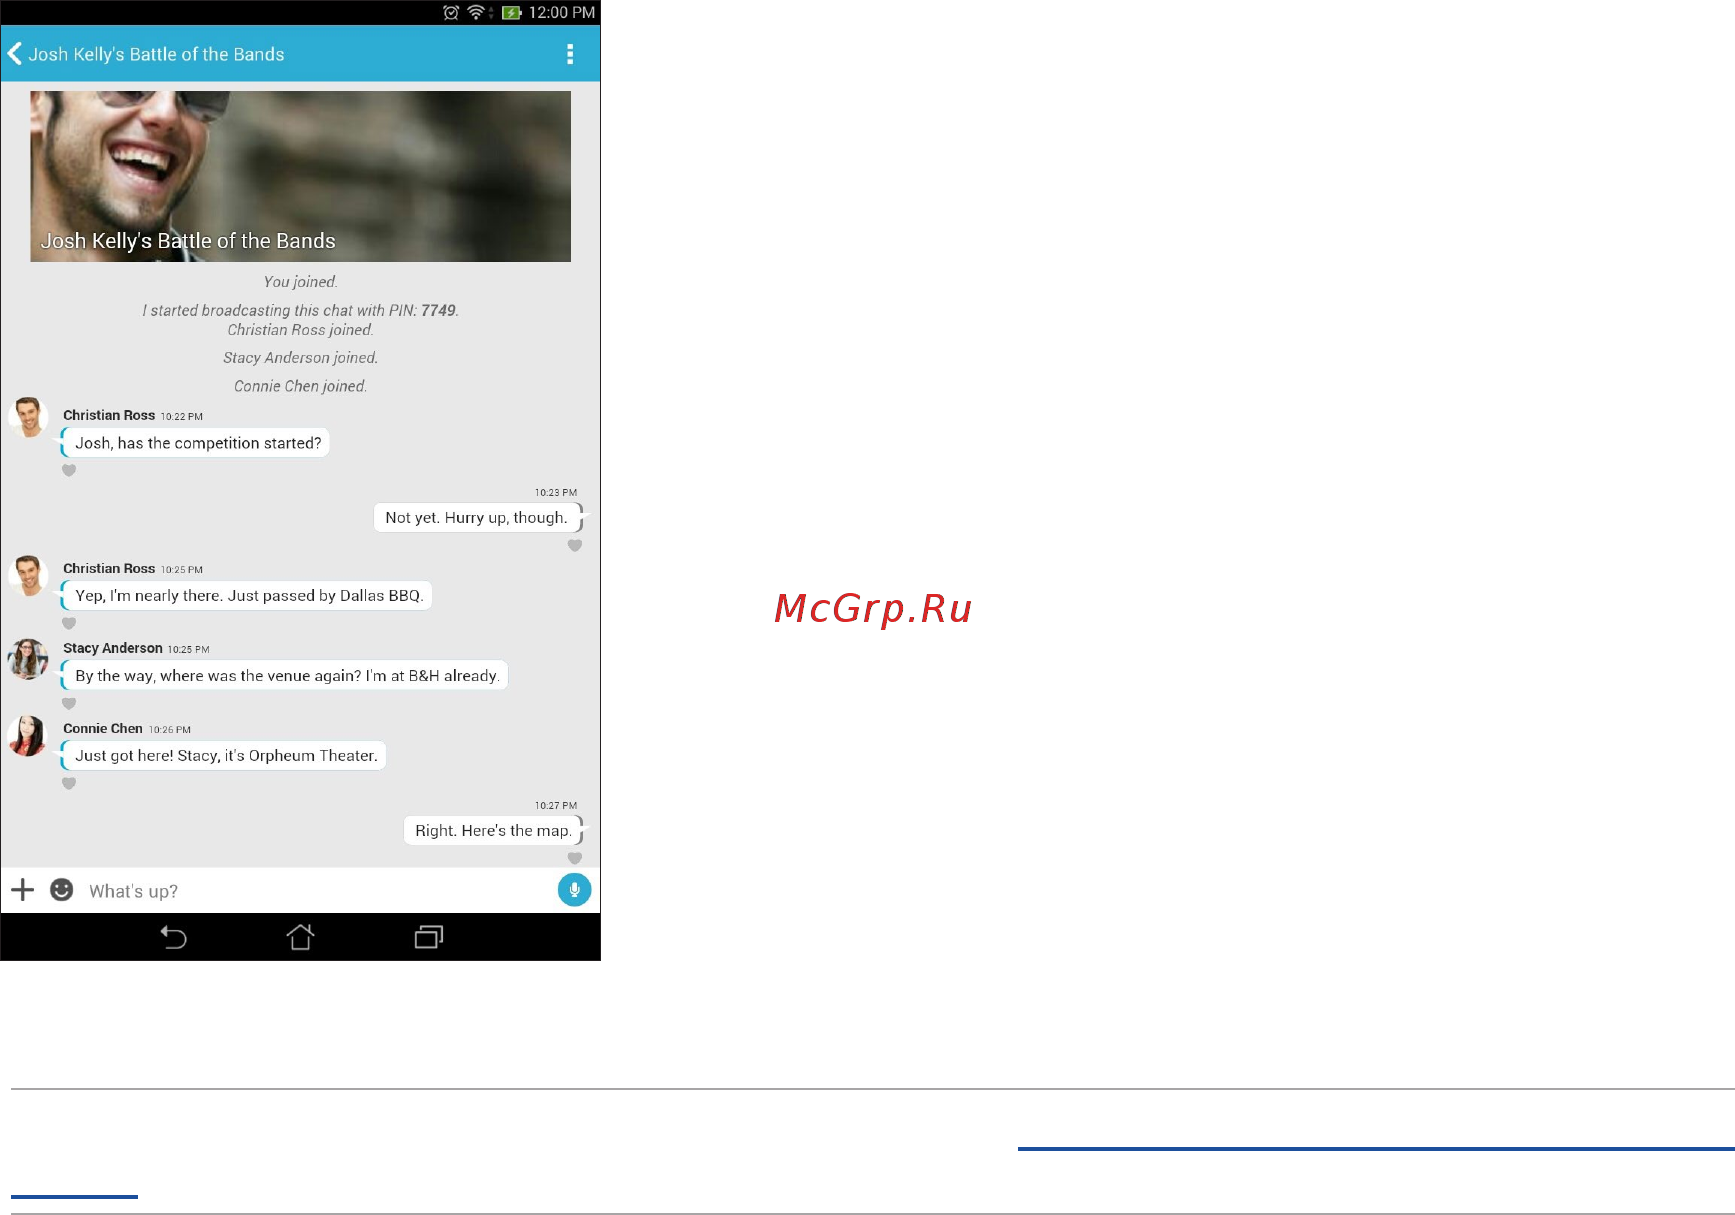The image size is (1735, 1215).
Task: Tap the 10:23 PM message timestamp
Action: (556, 492)
